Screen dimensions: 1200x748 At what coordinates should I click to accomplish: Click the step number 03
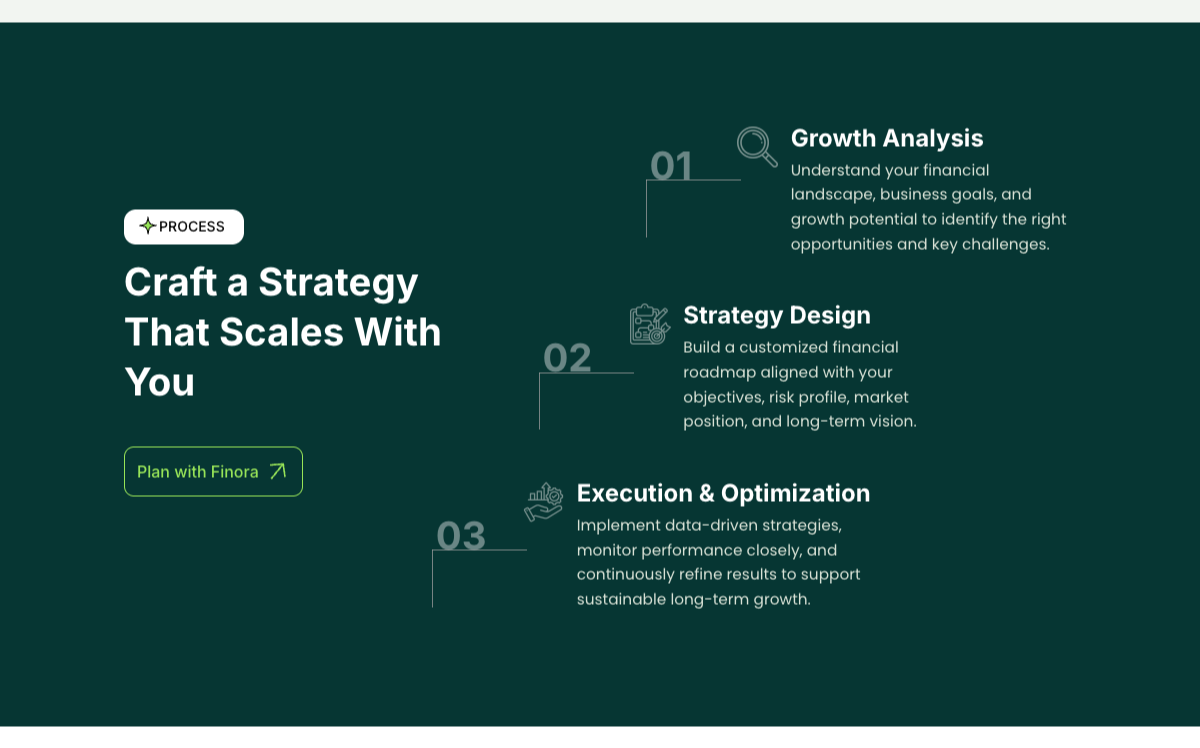click(461, 536)
